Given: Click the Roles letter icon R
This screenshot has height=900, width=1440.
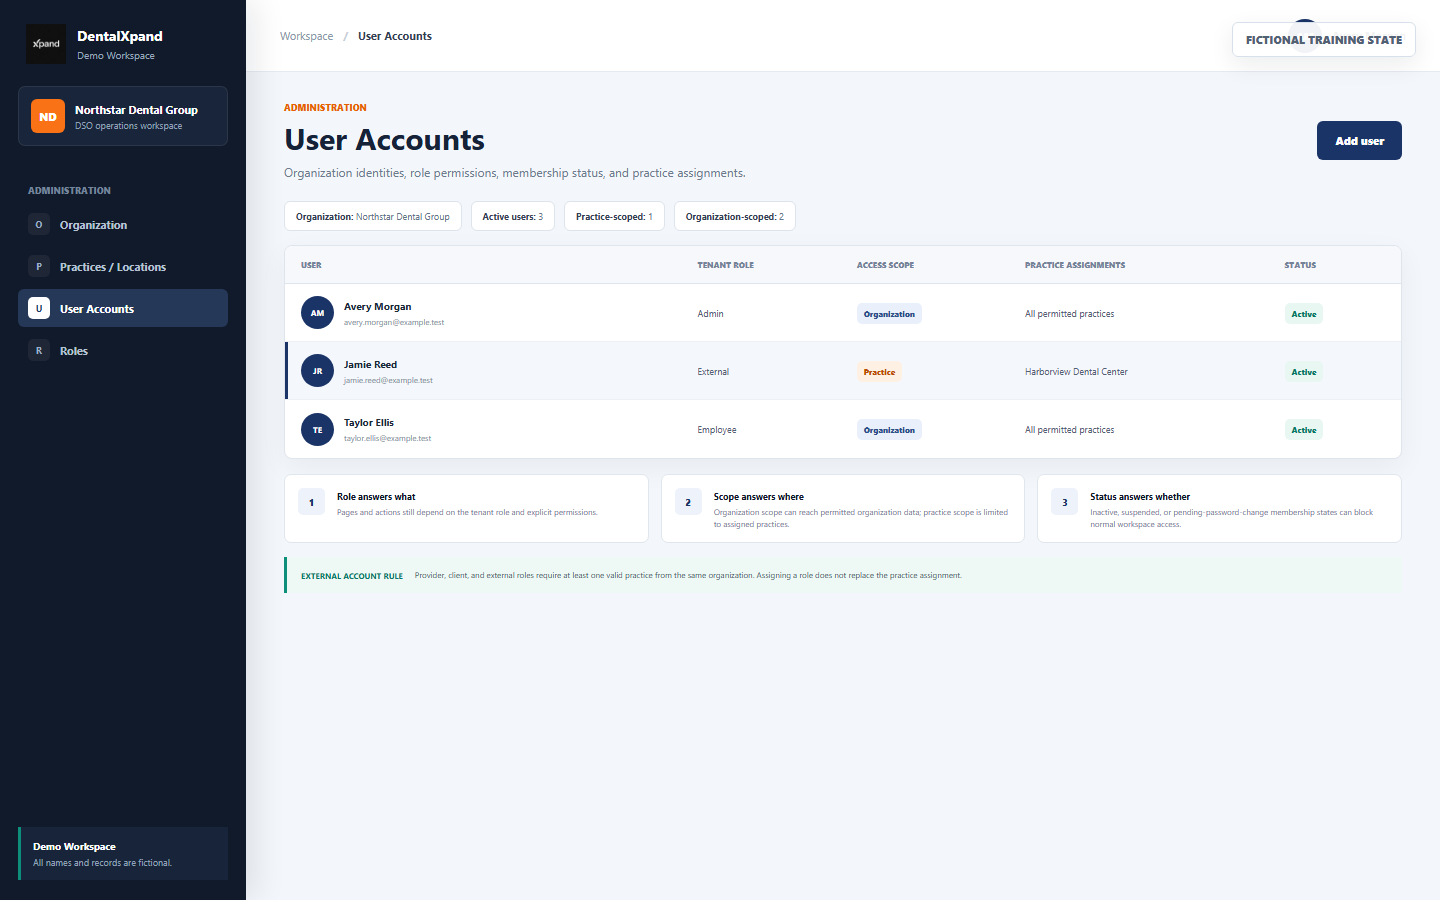Looking at the screenshot, I should click(x=39, y=351).
